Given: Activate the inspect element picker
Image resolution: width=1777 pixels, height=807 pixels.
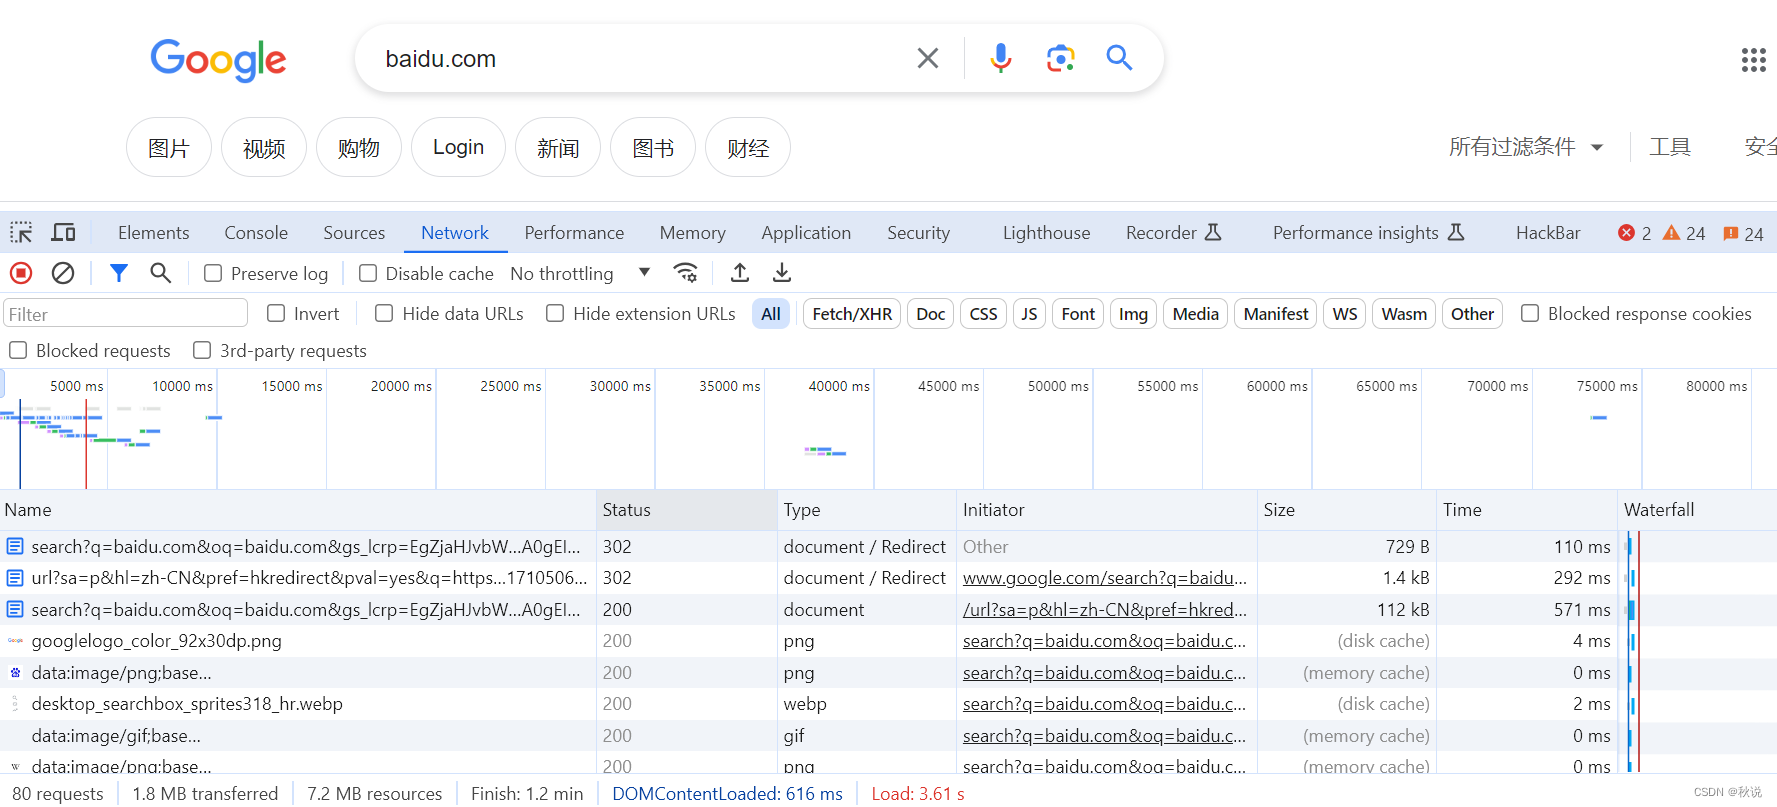Looking at the screenshot, I should [21, 233].
